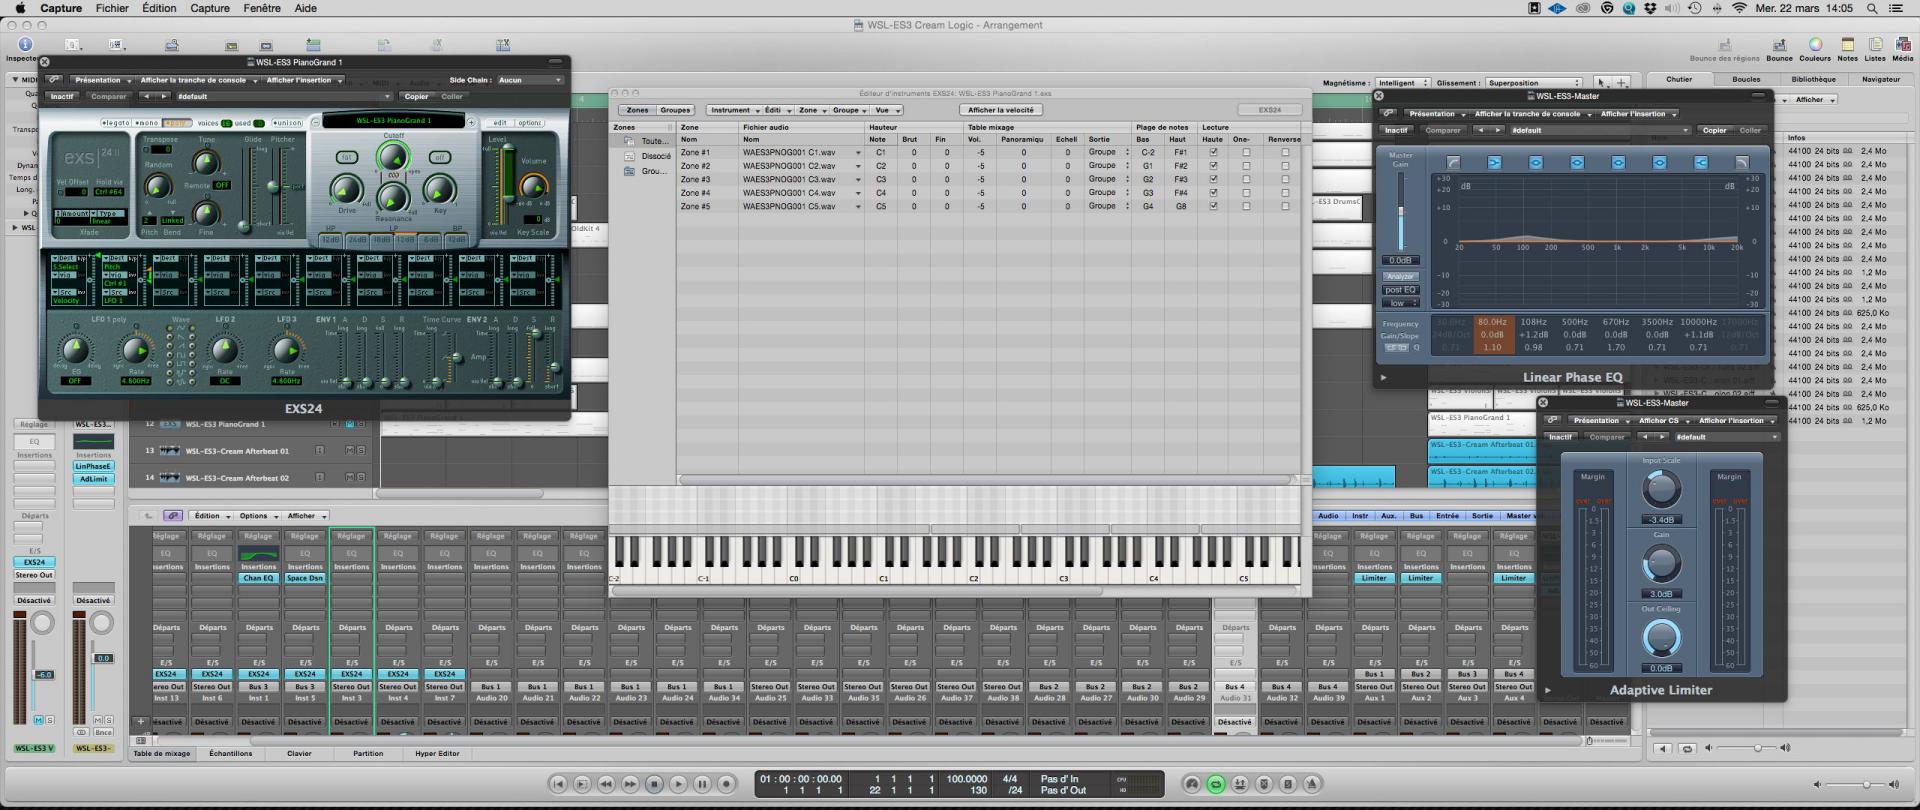Click the Master Gain slider in Linear Phase EQ

1400,213
